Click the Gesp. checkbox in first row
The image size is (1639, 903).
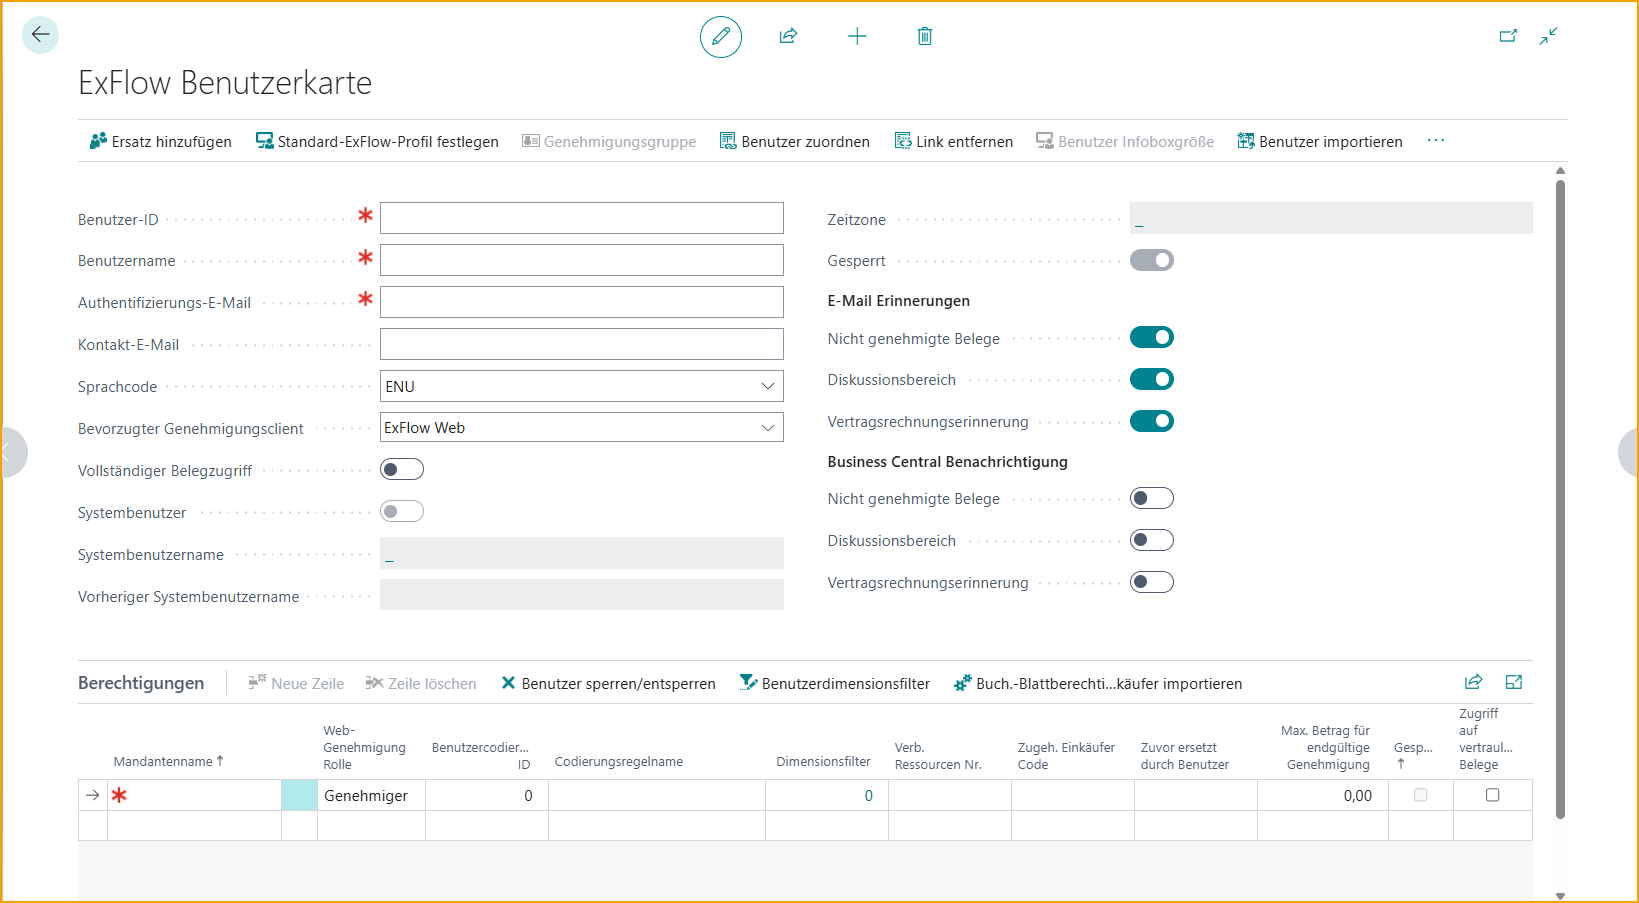point(1420,795)
